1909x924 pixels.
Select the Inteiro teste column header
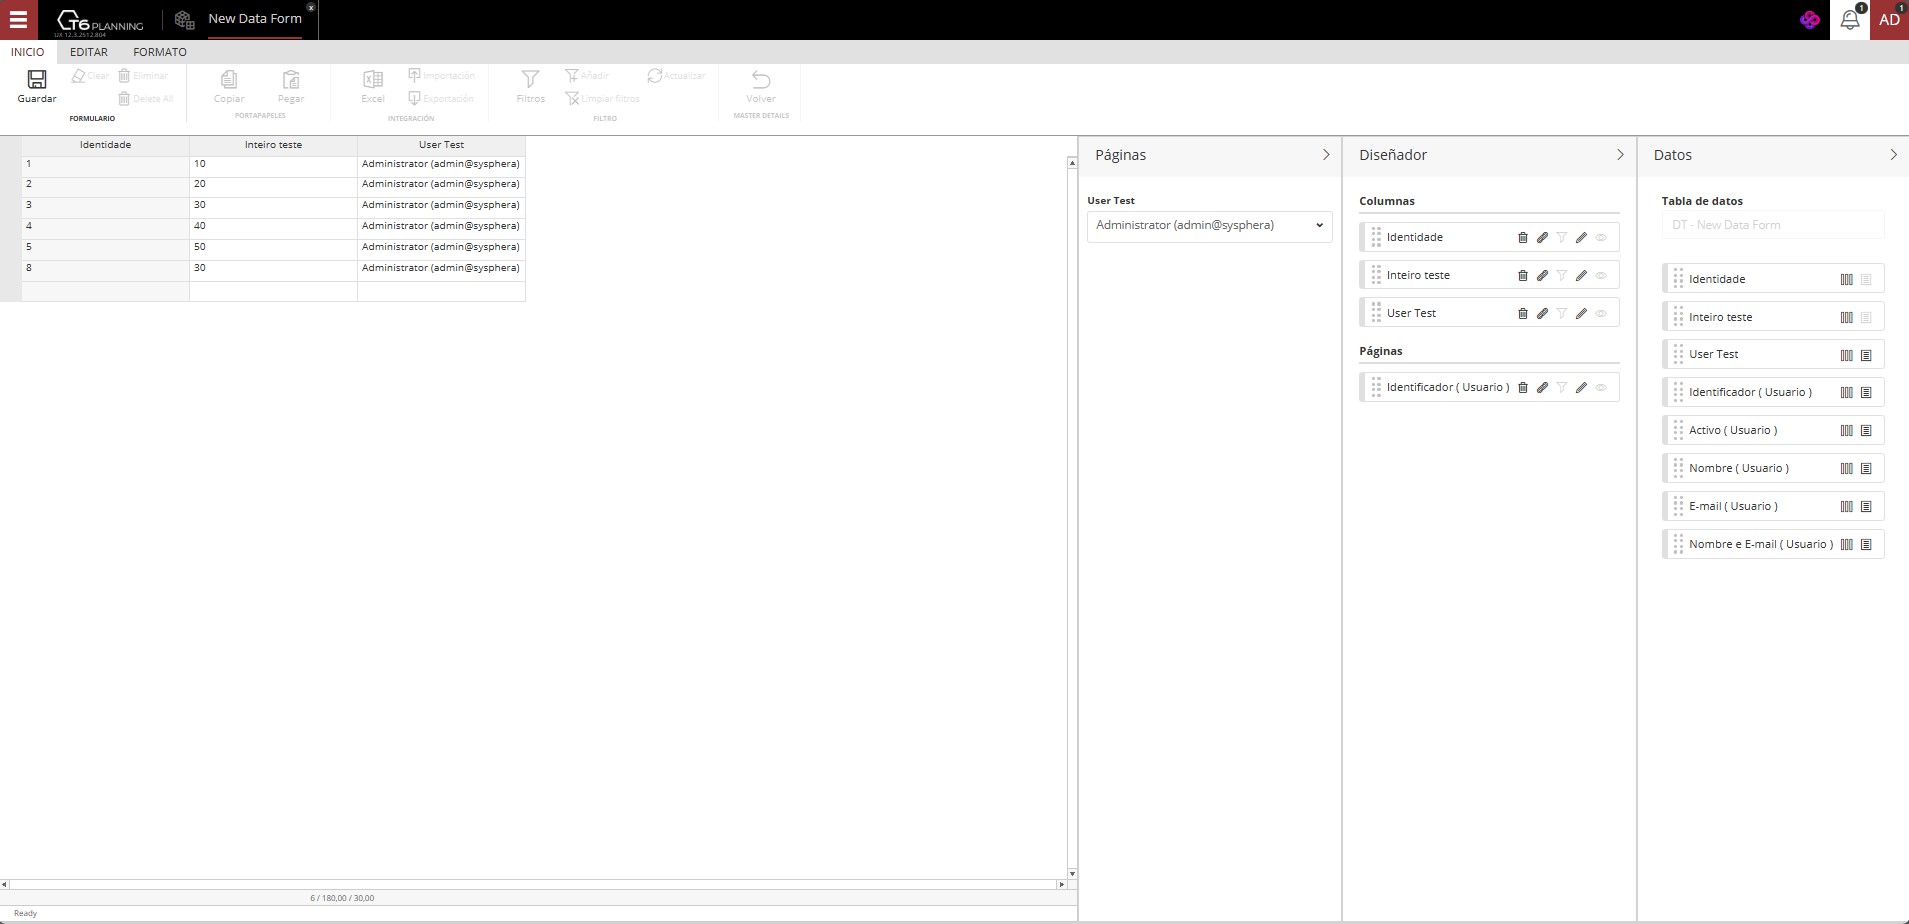[x=273, y=145]
